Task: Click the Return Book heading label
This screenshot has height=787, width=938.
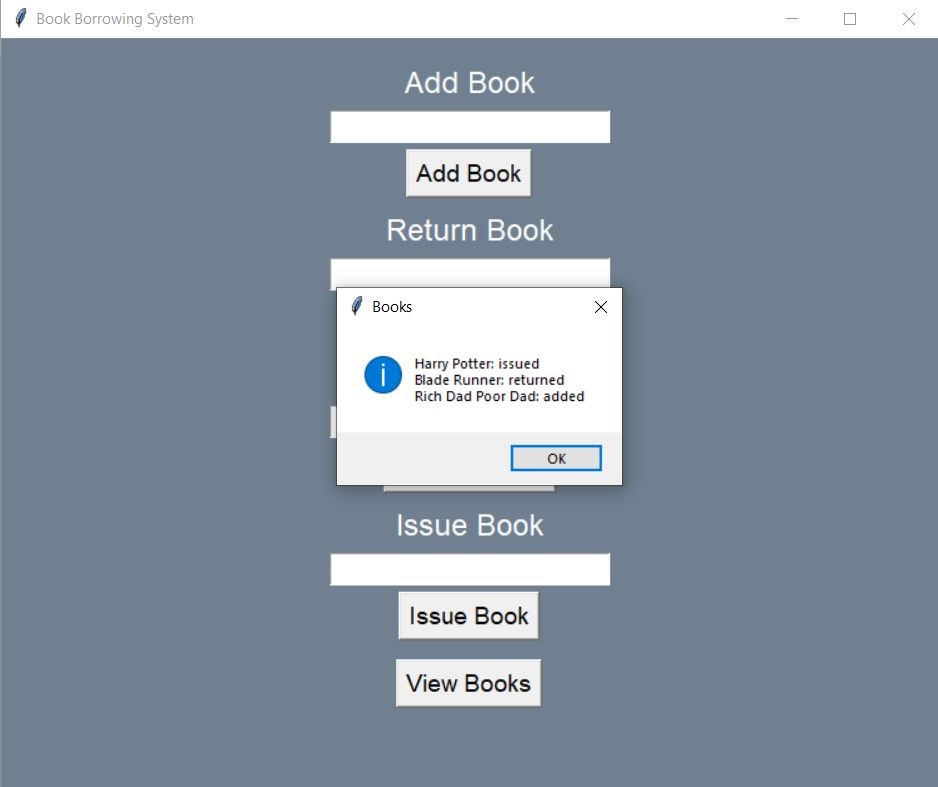Action: [469, 230]
